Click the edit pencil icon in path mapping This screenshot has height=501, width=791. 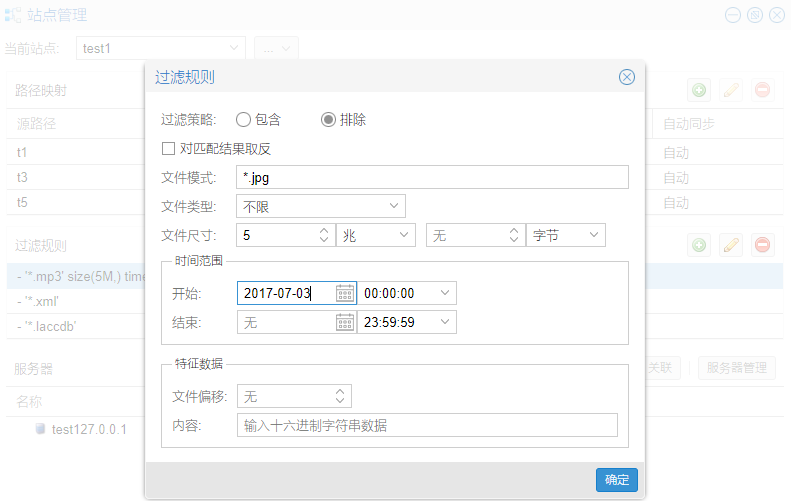(x=731, y=90)
